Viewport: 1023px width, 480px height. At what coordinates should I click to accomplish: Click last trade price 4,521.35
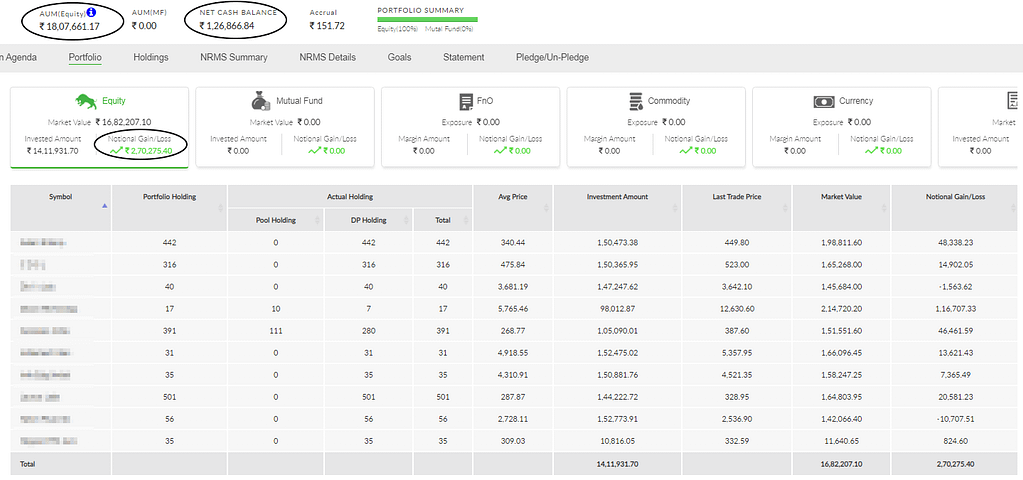(x=737, y=376)
